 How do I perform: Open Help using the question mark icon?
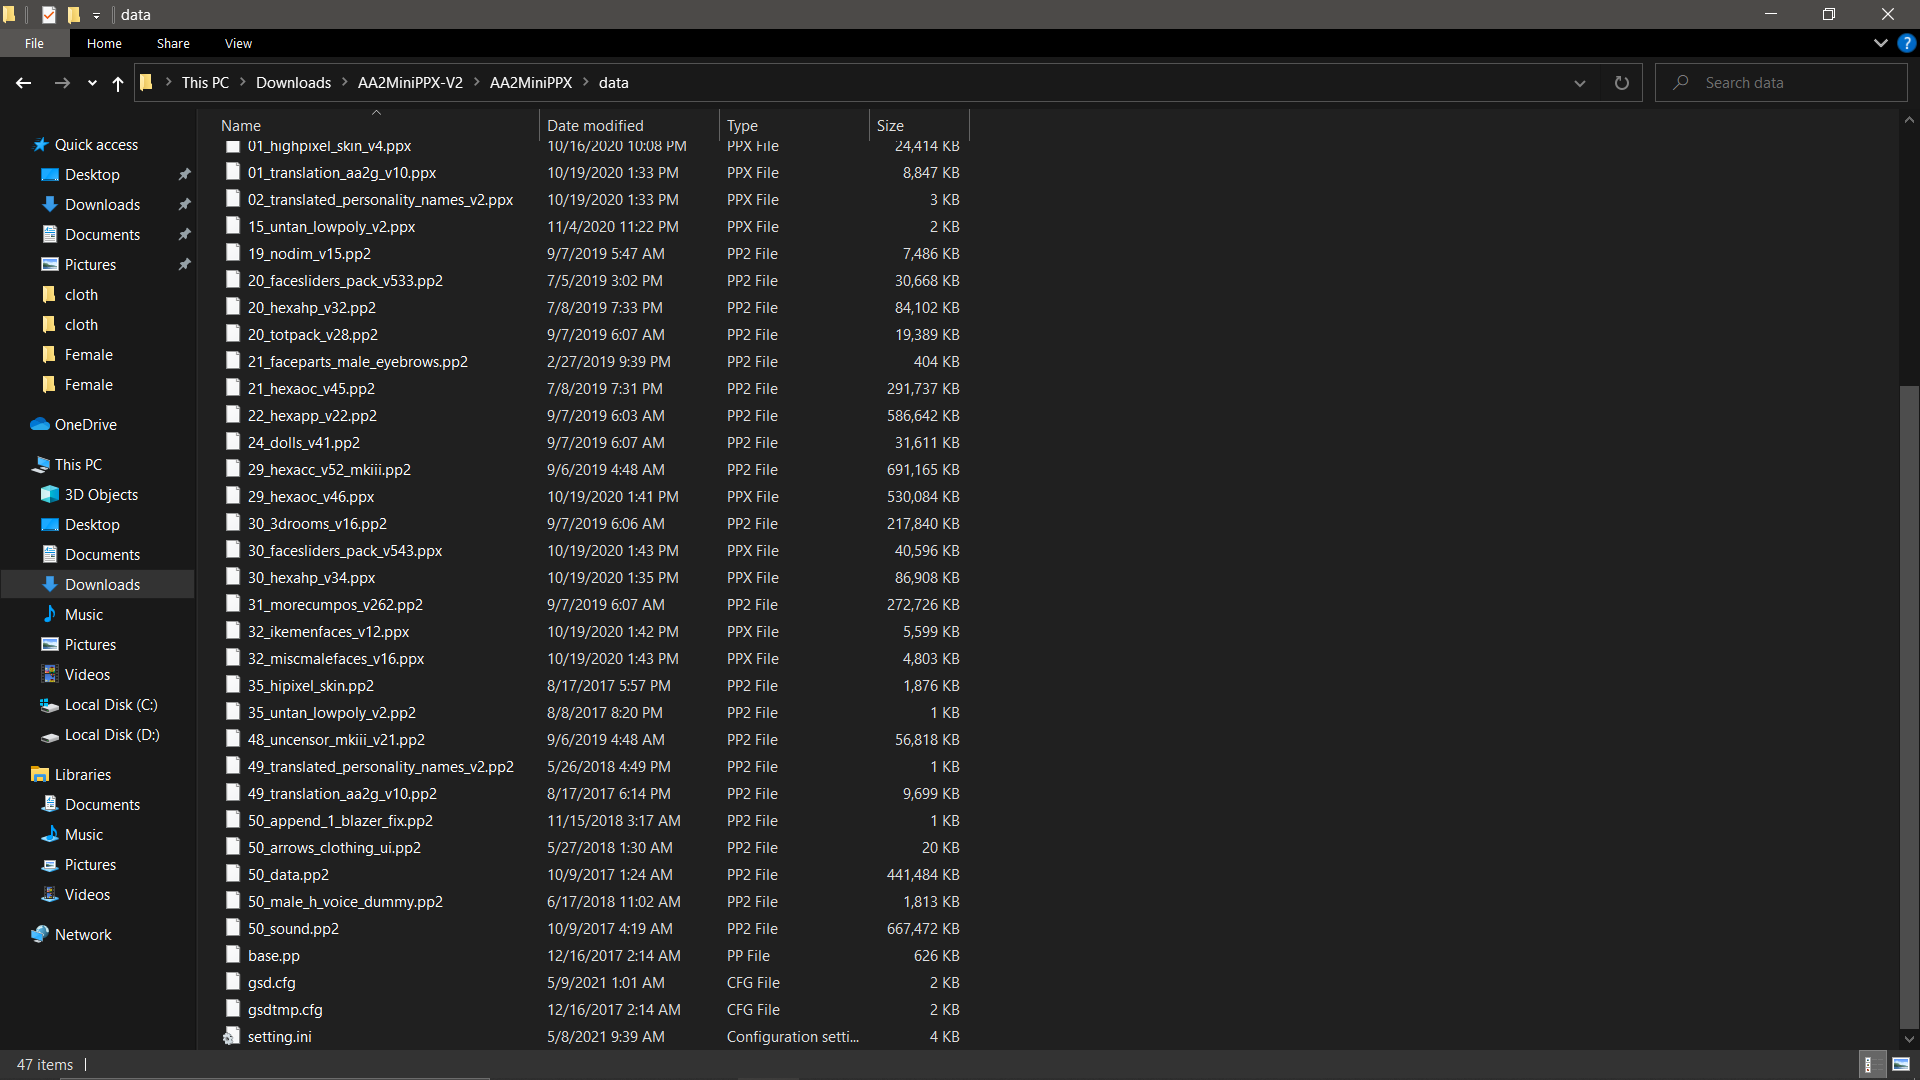click(1907, 43)
